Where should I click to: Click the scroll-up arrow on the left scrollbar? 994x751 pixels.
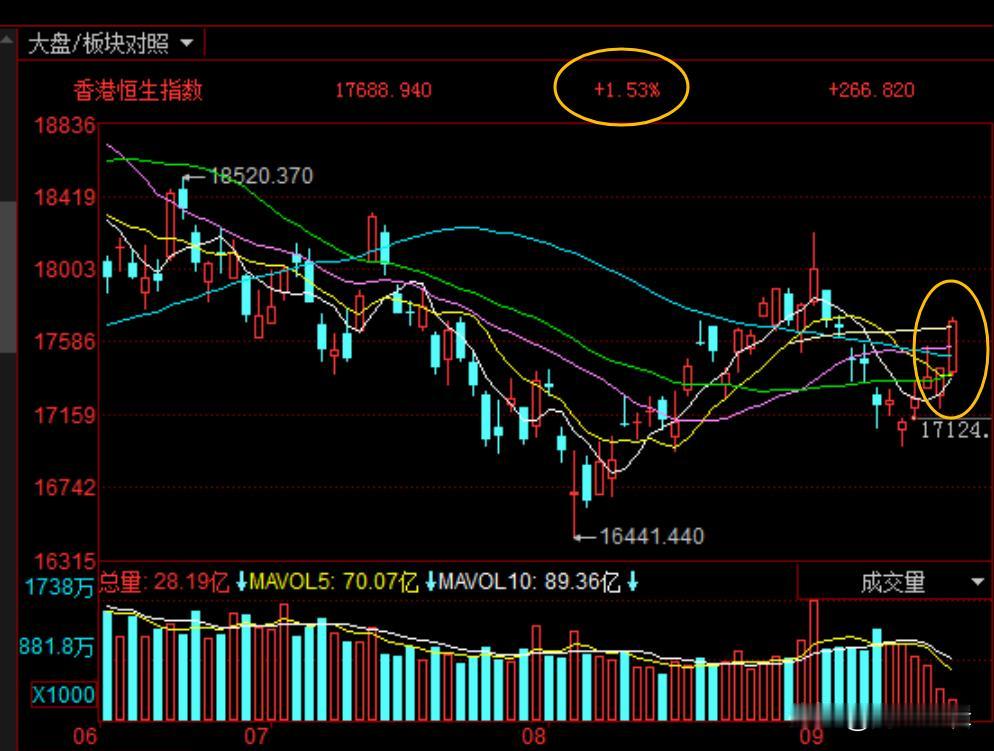point(7,40)
